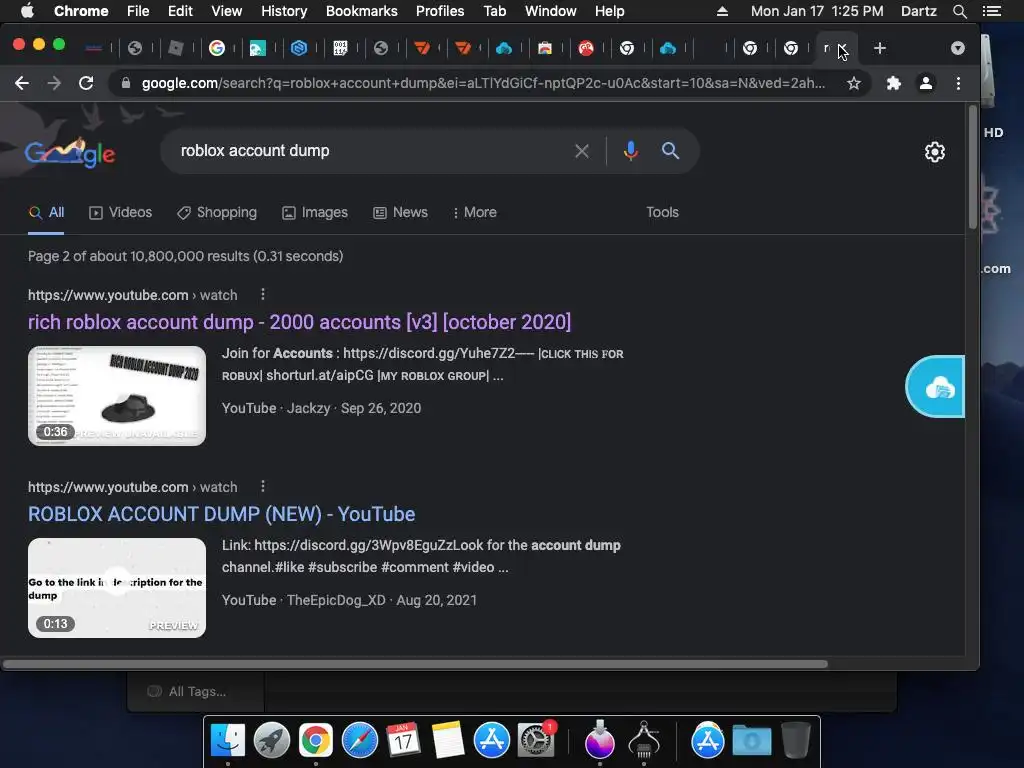The width and height of the screenshot is (1024, 768).
Task: Open Safari from the Dock
Action: coord(360,740)
